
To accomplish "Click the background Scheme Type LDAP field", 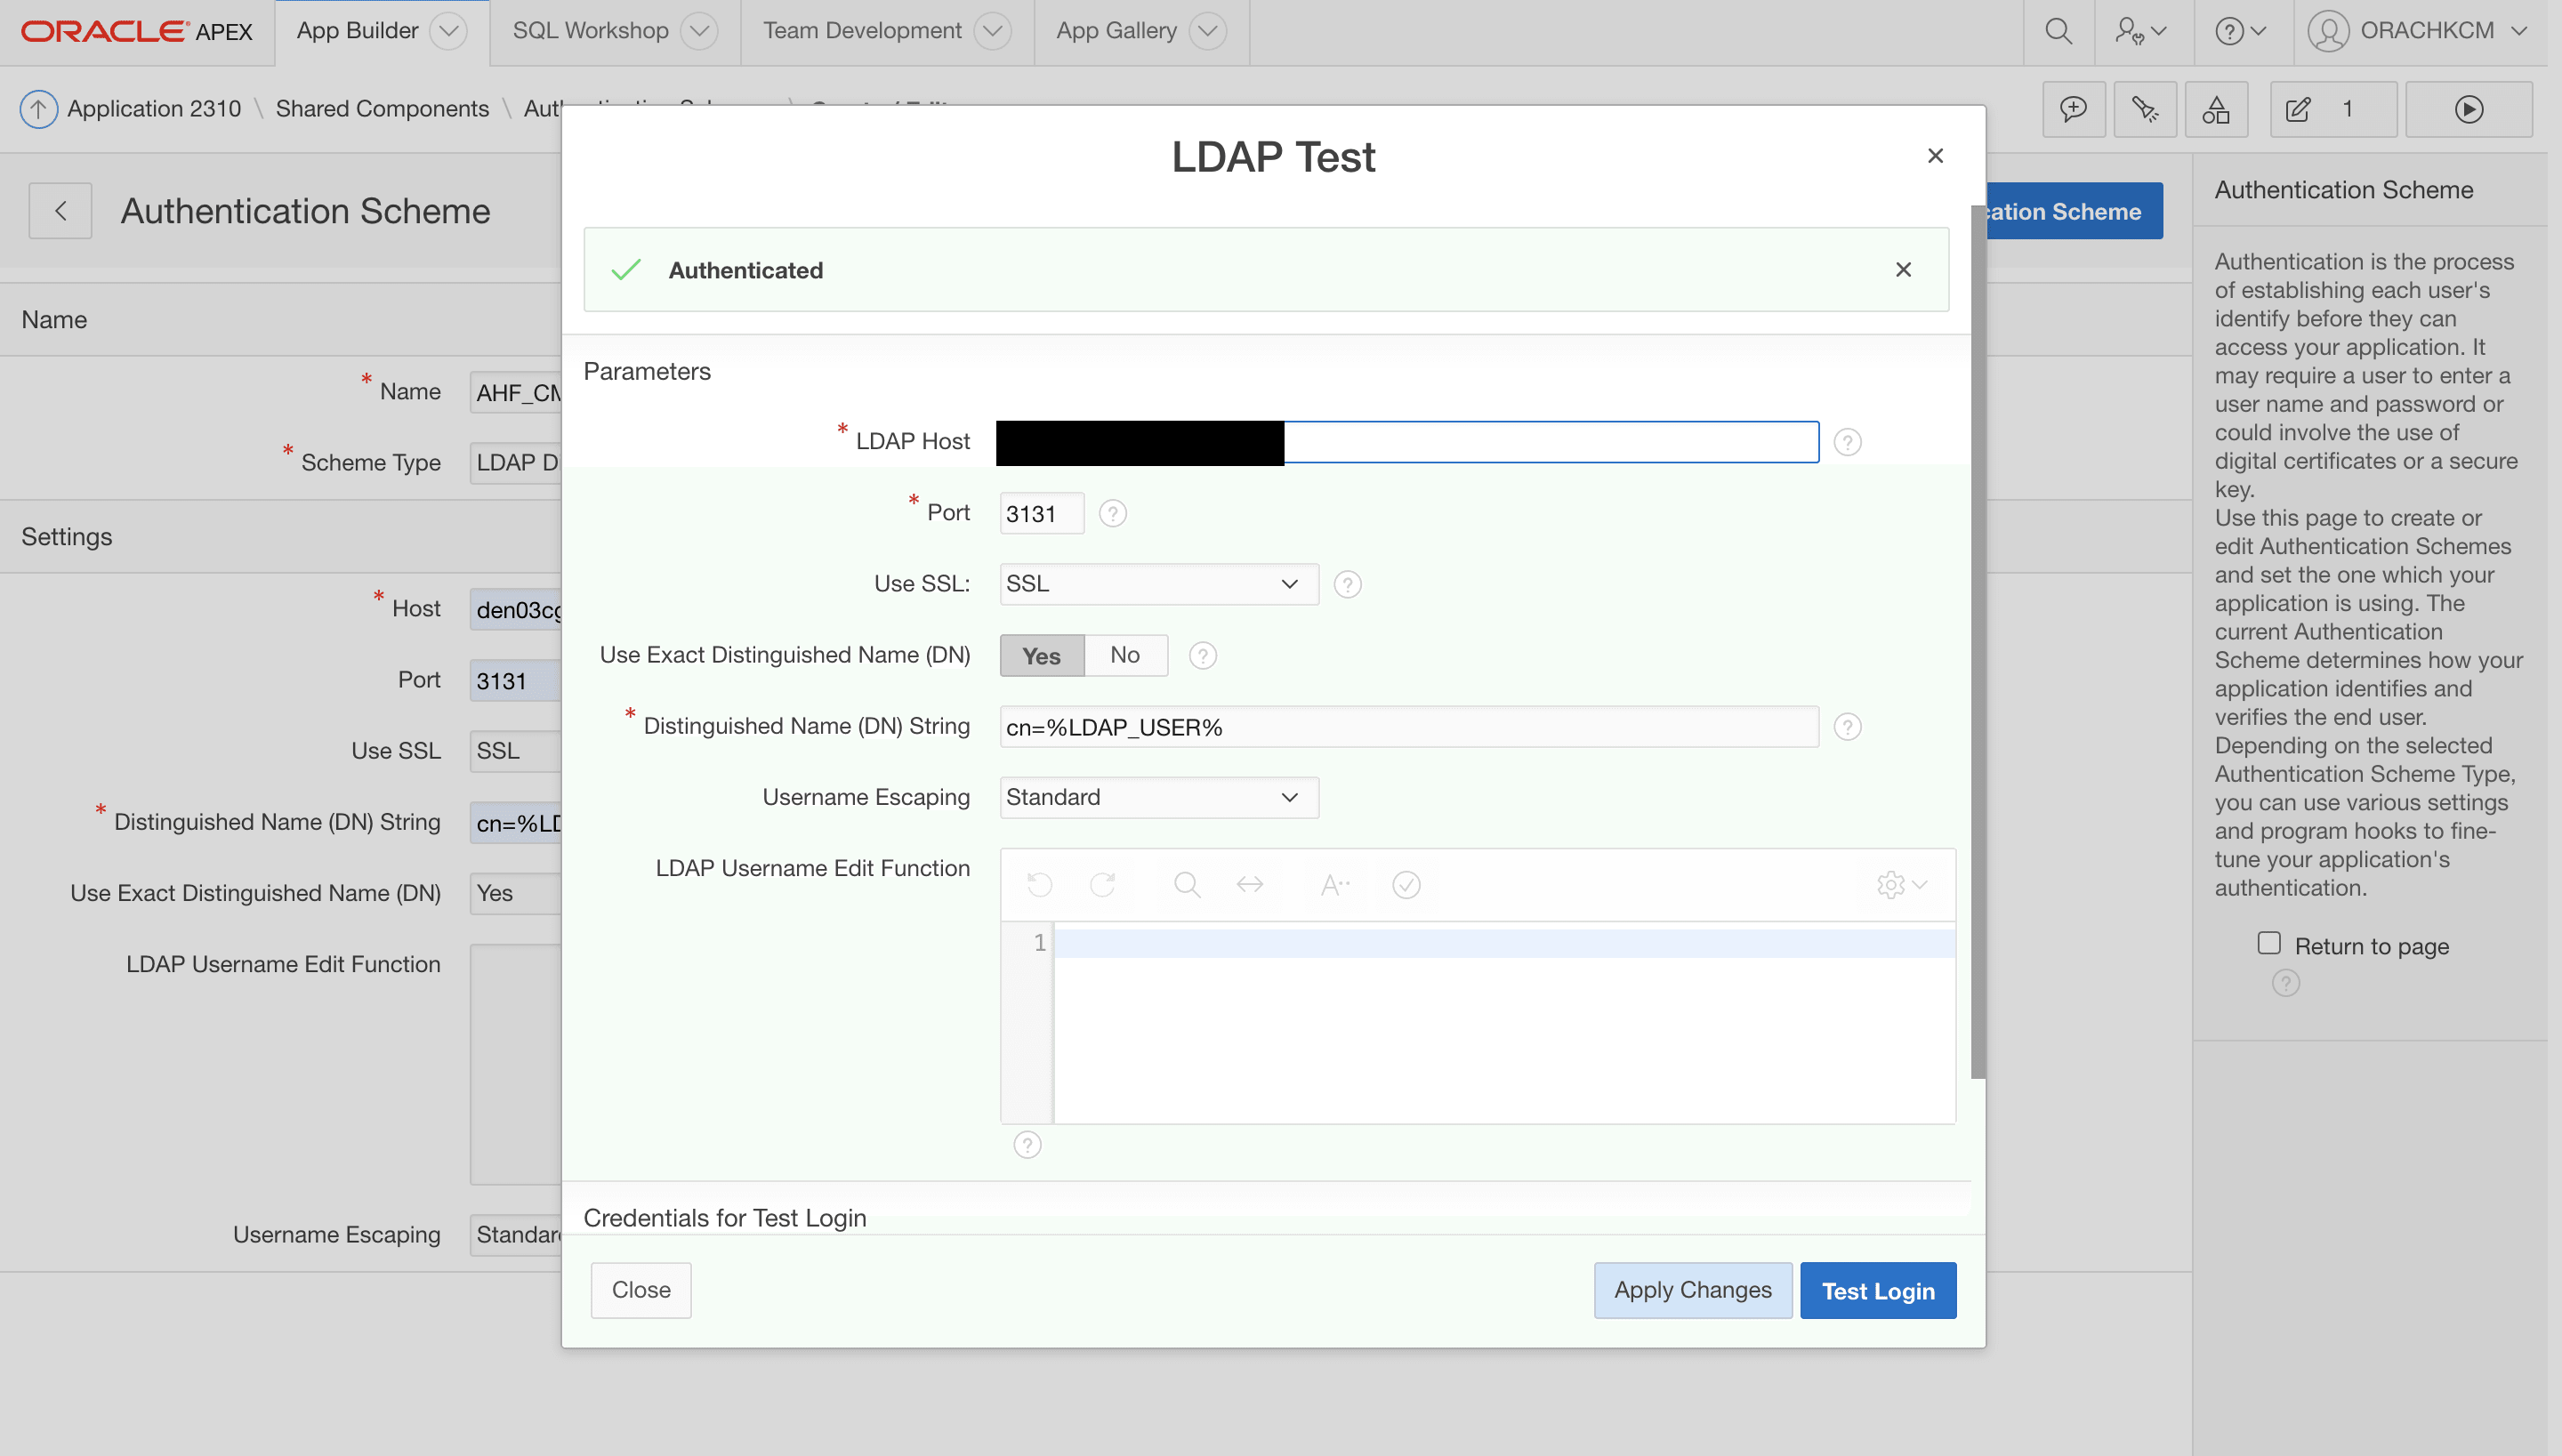I will (515, 463).
